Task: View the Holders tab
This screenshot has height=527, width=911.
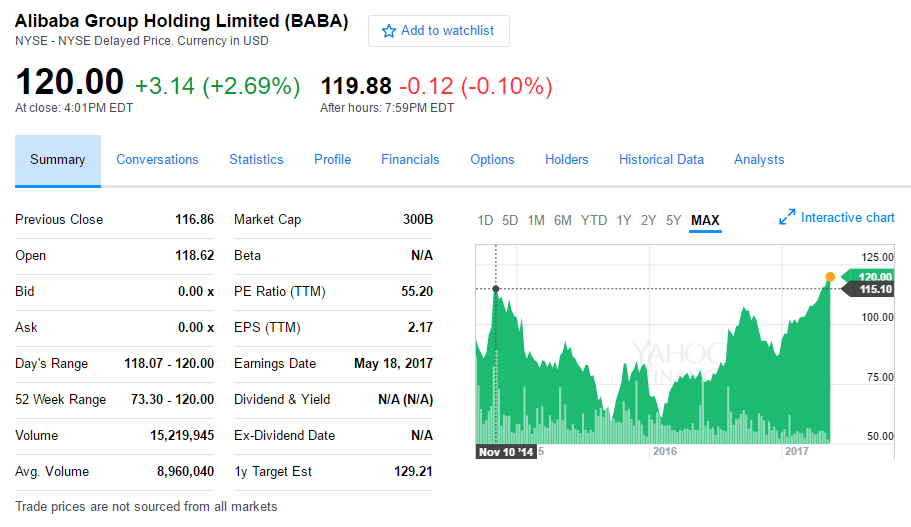Action: (566, 160)
